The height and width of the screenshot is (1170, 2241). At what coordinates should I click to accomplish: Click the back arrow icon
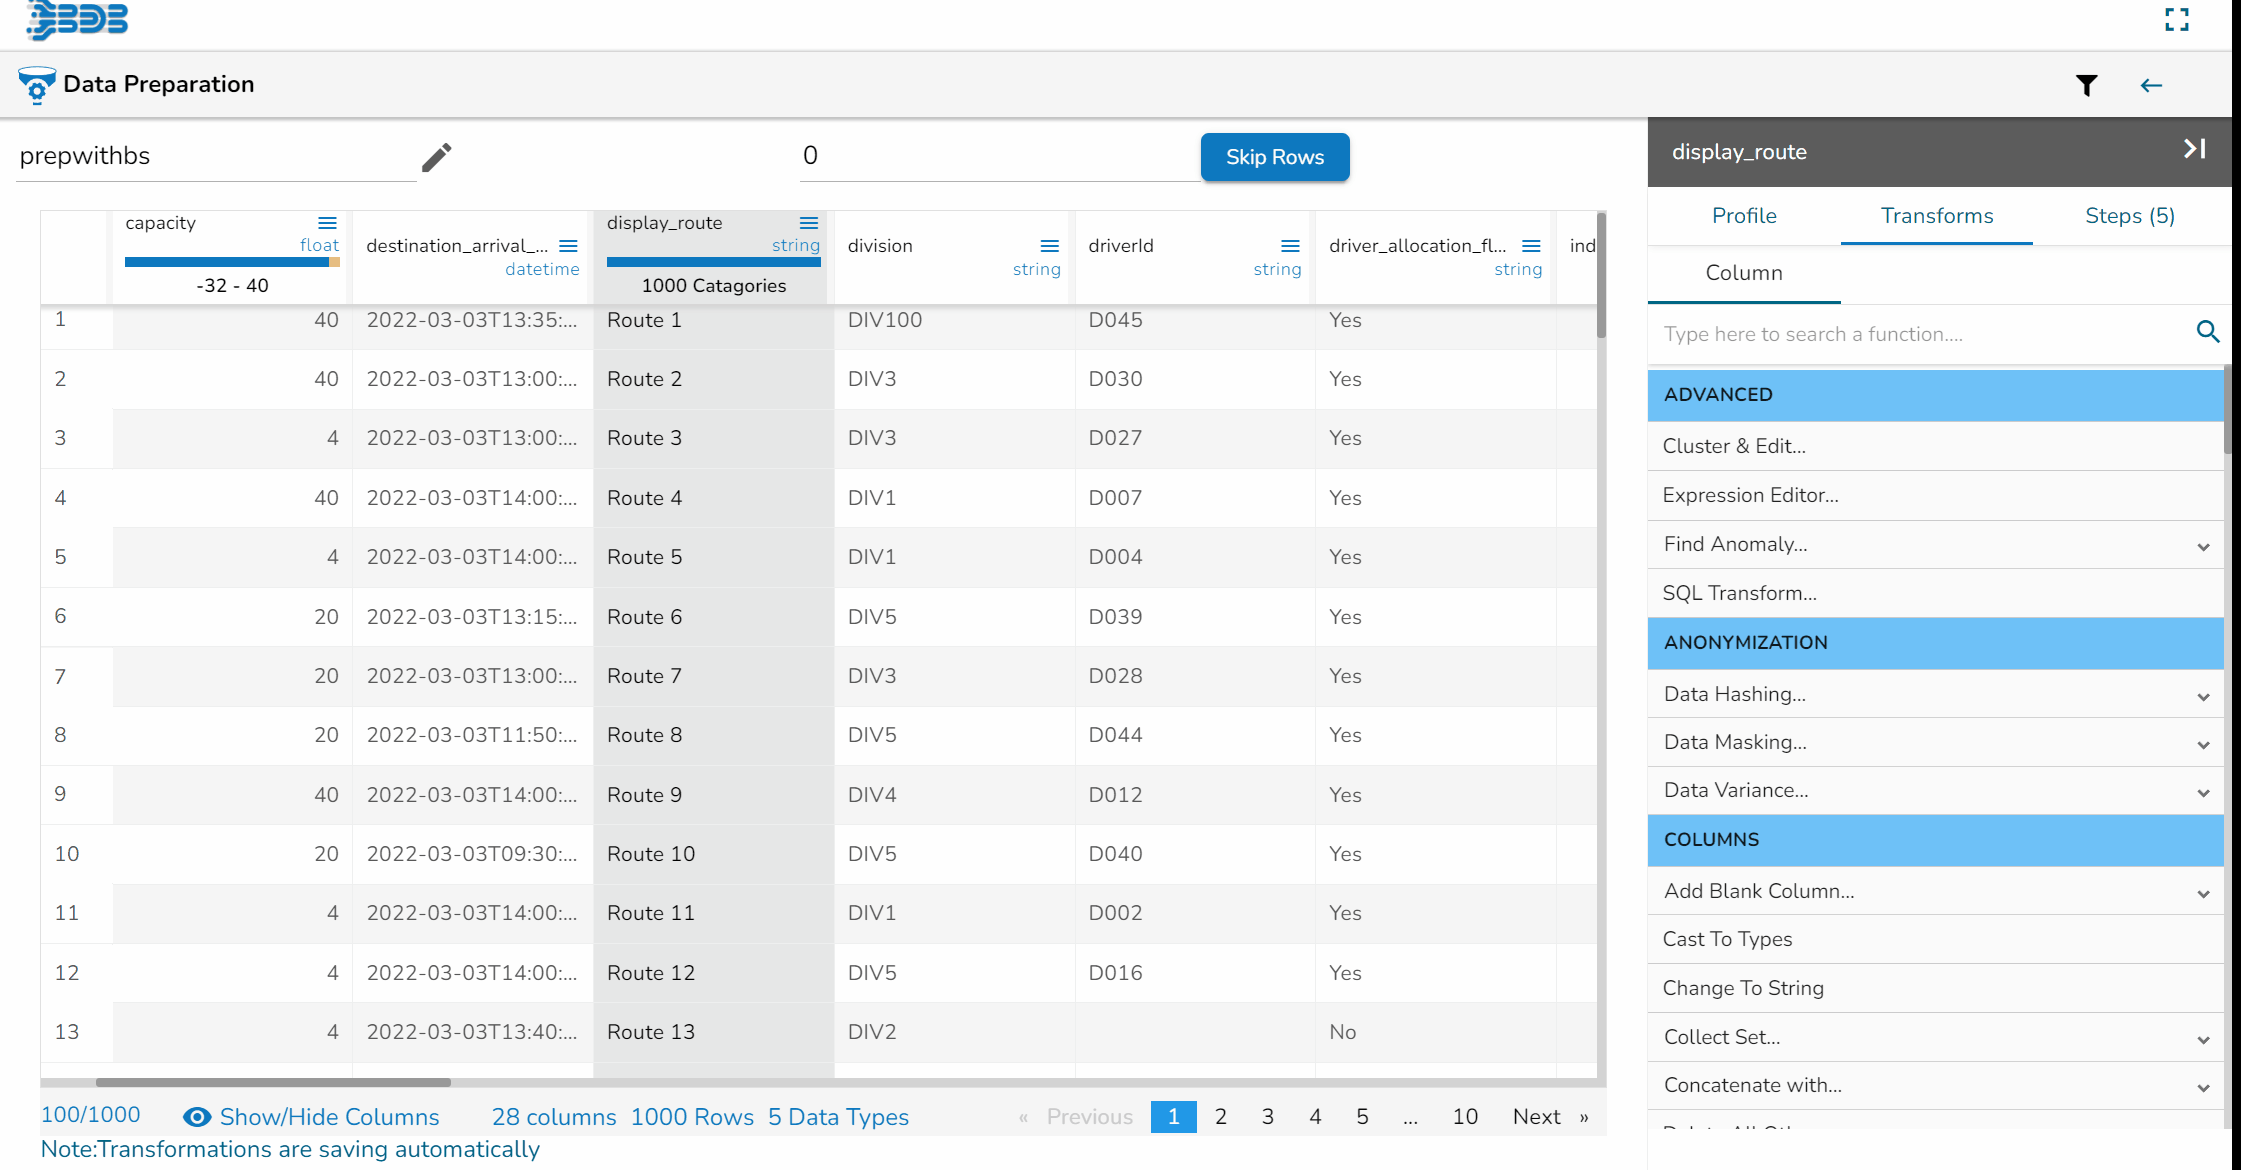(x=2151, y=86)
